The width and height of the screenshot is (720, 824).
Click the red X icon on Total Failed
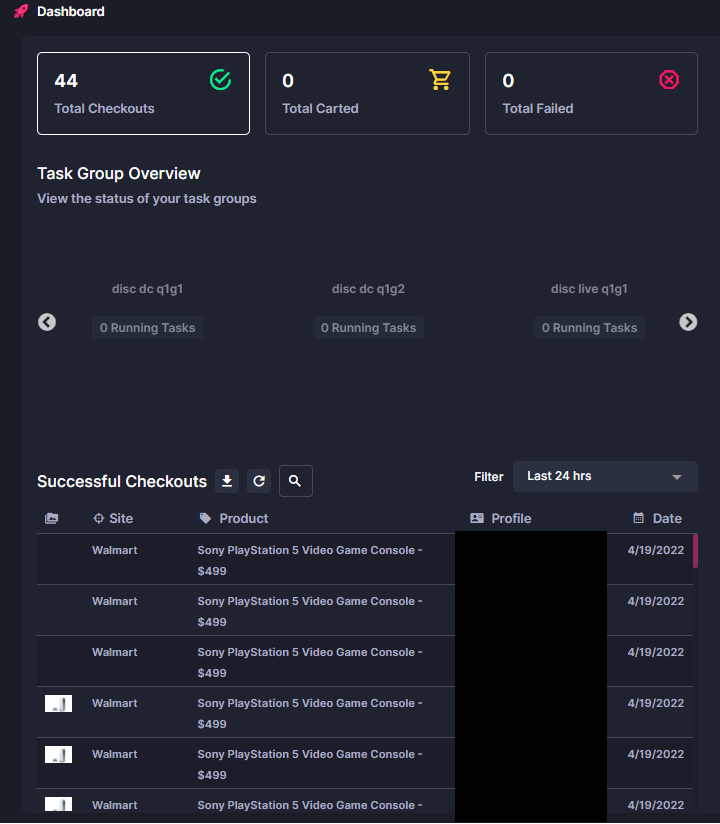[x=668, y=80]
